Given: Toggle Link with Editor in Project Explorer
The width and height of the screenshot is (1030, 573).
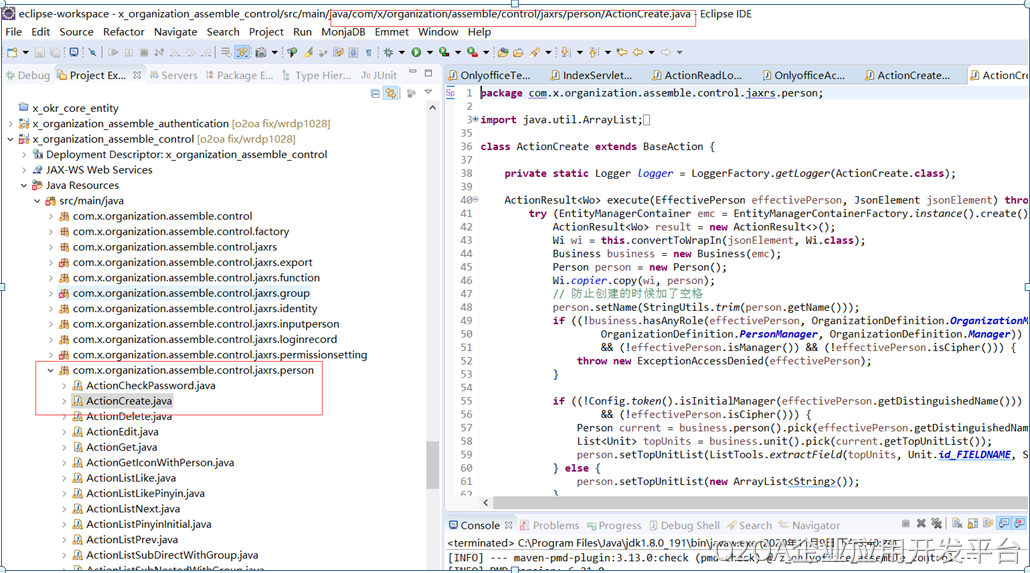Looking at the screenshot, I should pos(389,93).
